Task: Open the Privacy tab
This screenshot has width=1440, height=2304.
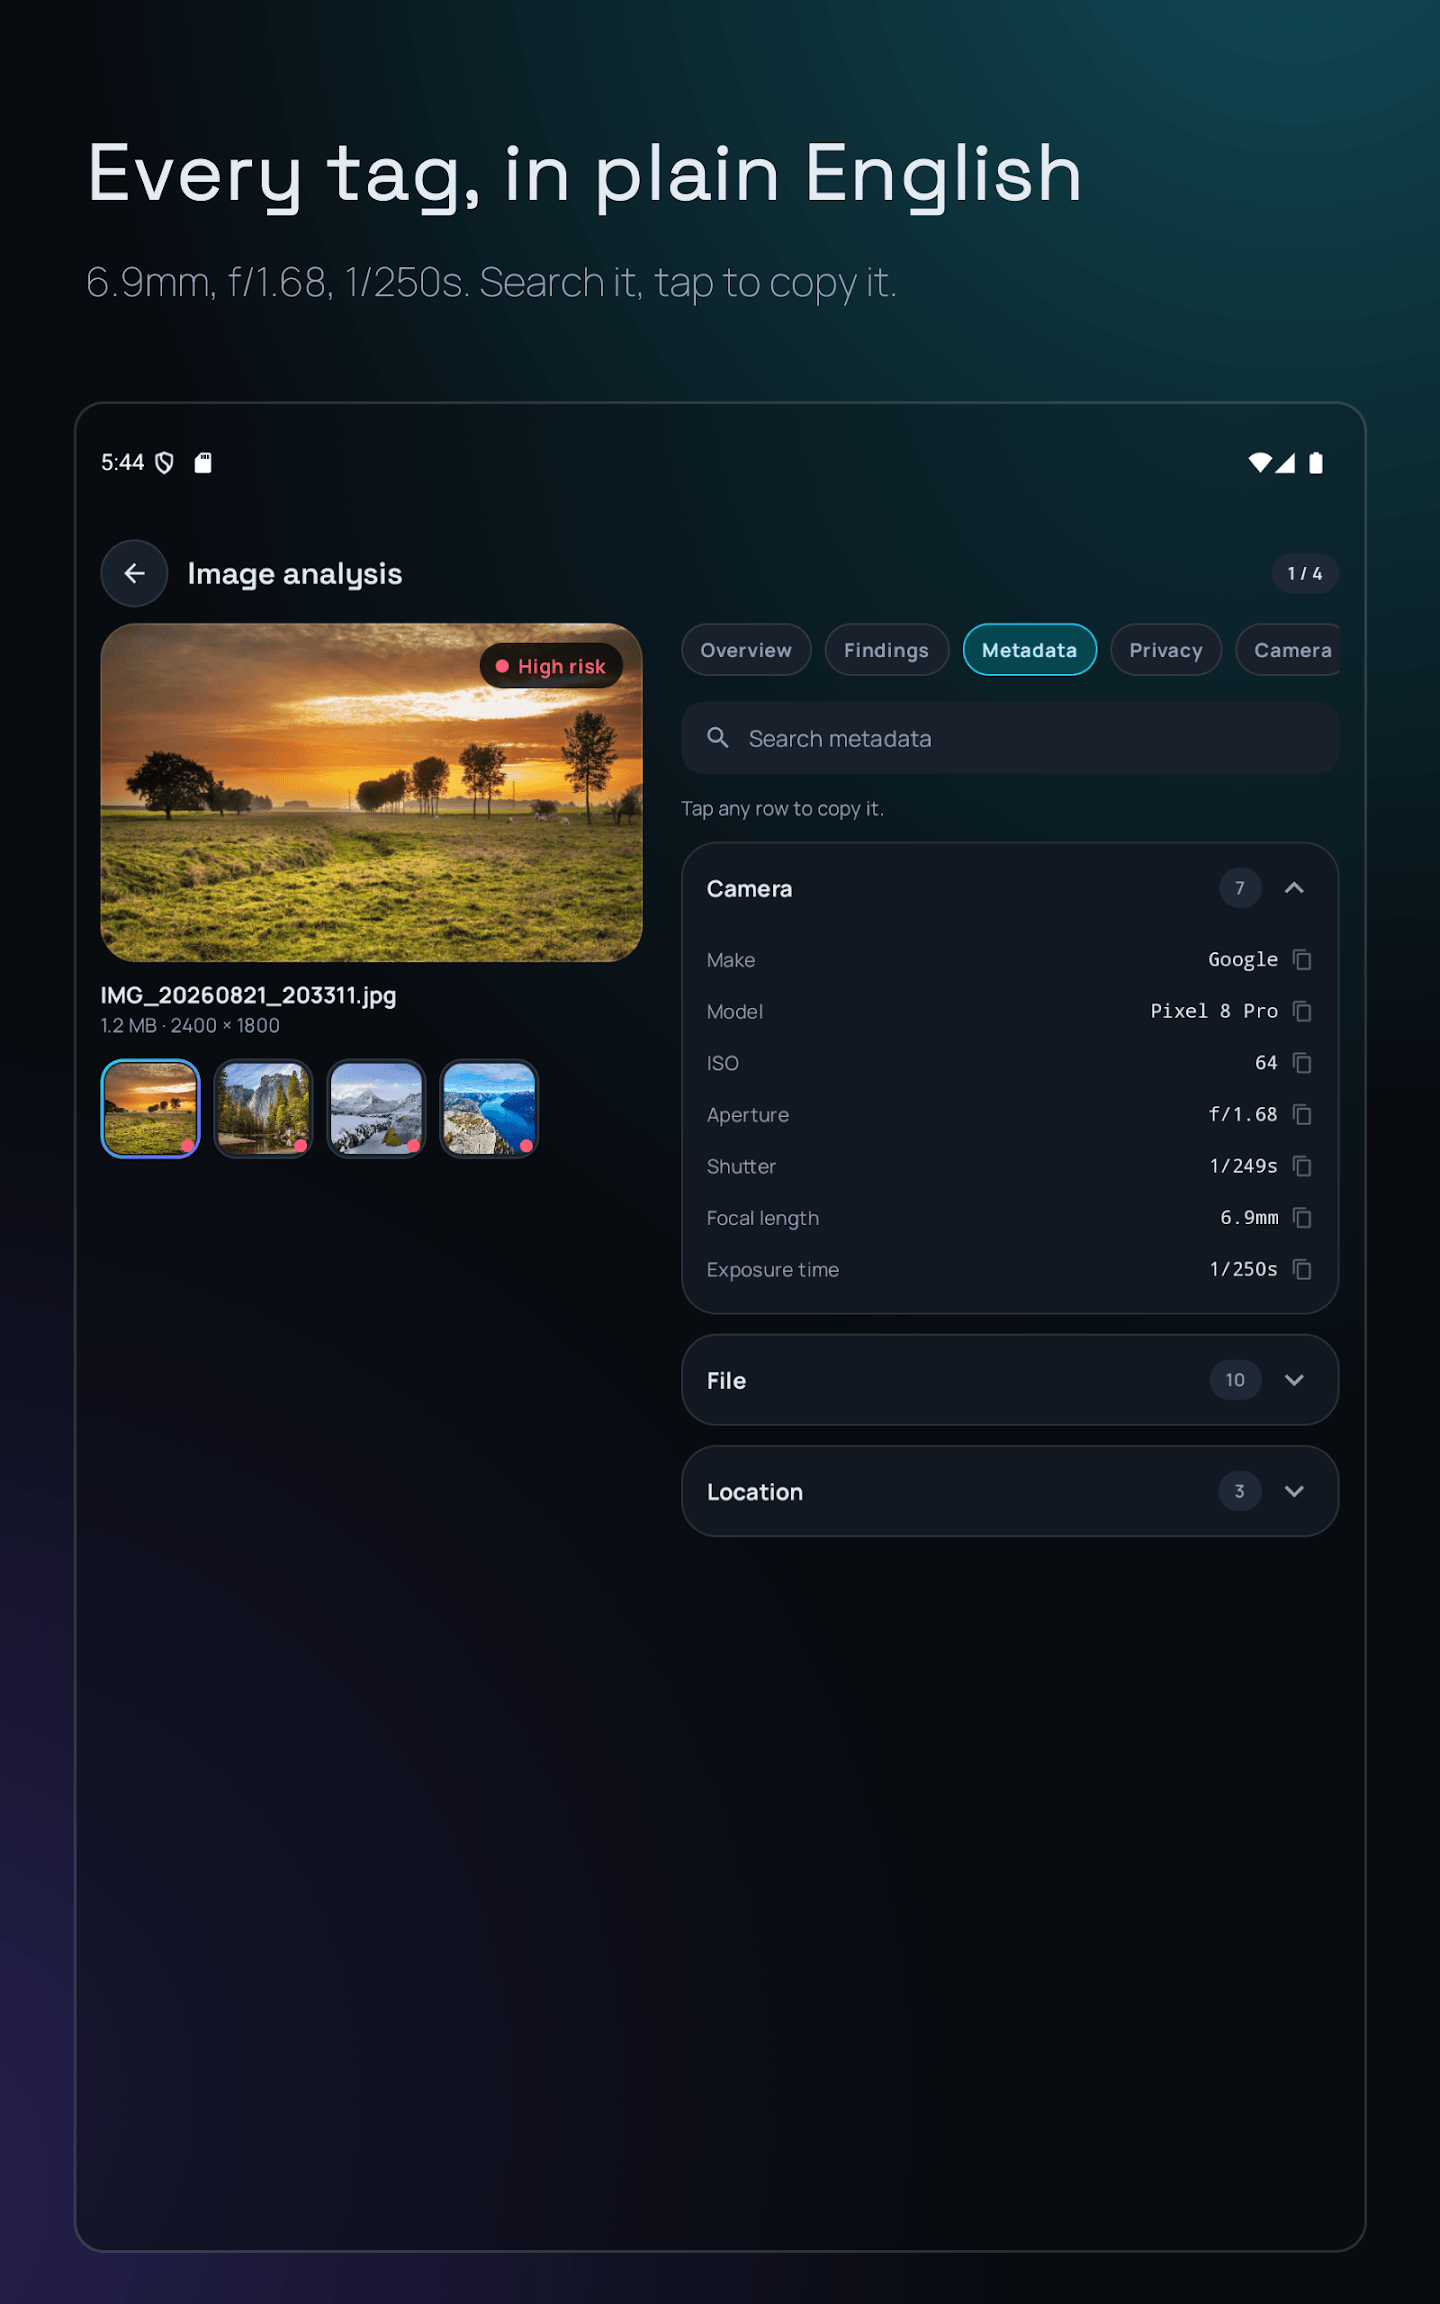Action: (x=1166, y=650)
